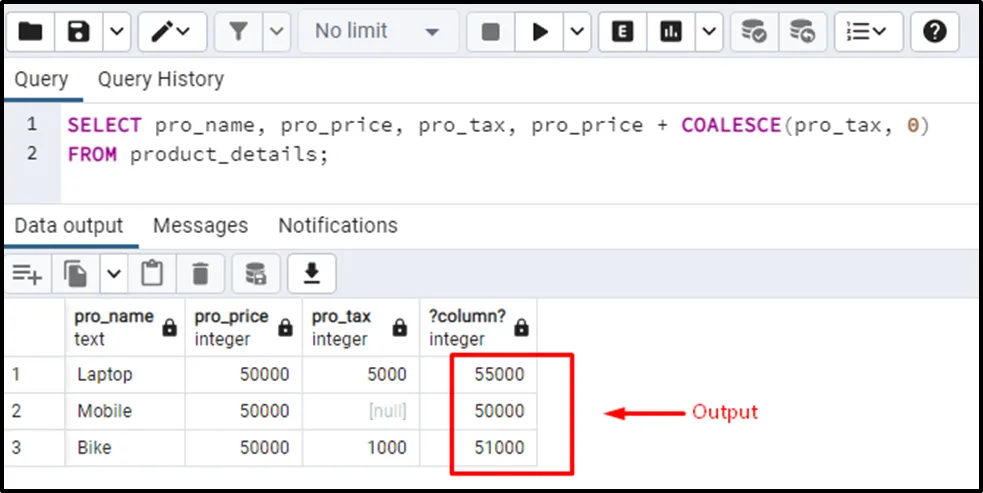The image size is (983, 493).
Task: Switch to the Query History tab
Action: pyautogui.click(x=160, y=79)
